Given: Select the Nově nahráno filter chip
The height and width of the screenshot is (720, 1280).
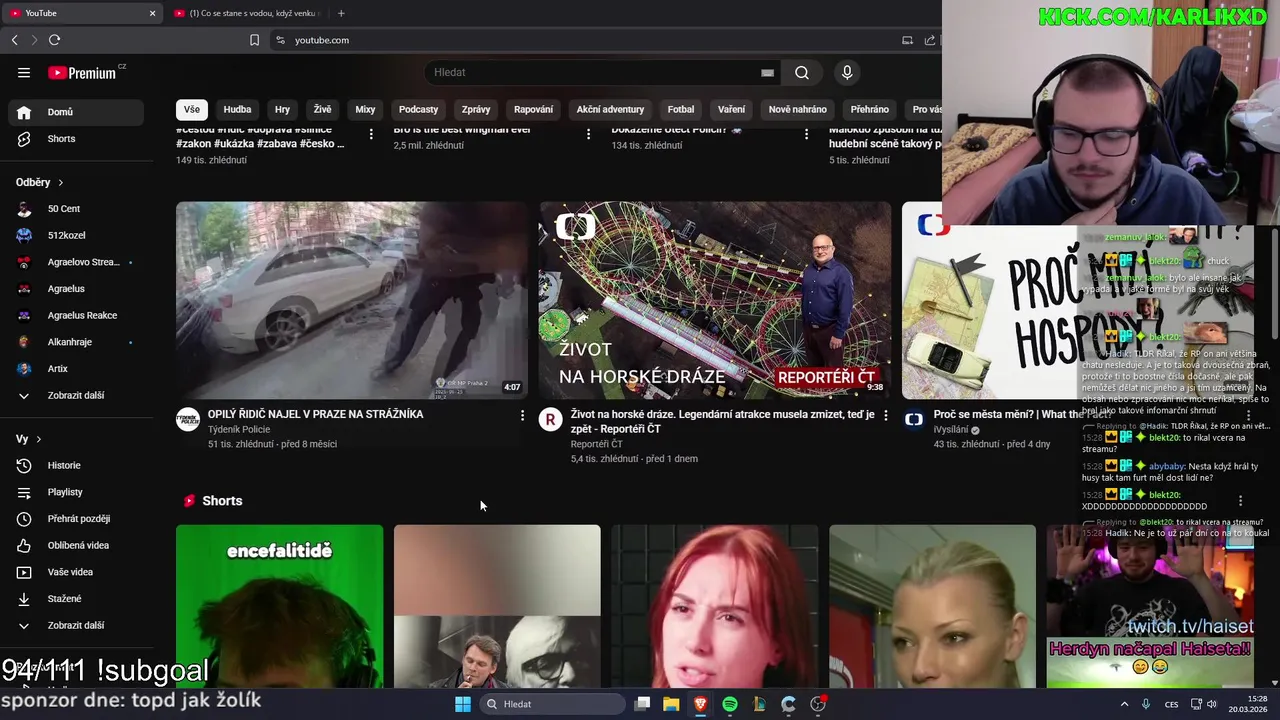Looking at the screenshot, I should (797, 109).
